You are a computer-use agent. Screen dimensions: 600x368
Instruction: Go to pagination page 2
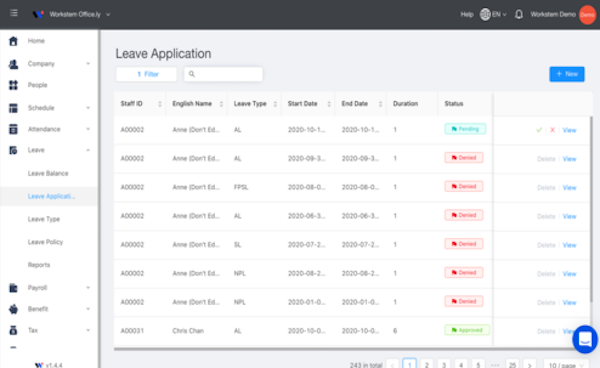(427, 365)
